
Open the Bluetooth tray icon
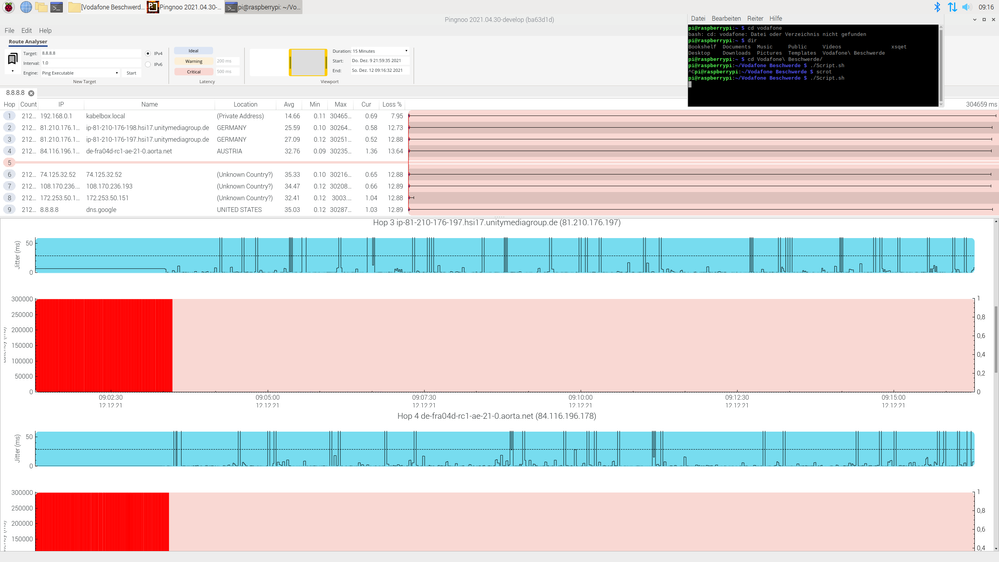[937, 7]
